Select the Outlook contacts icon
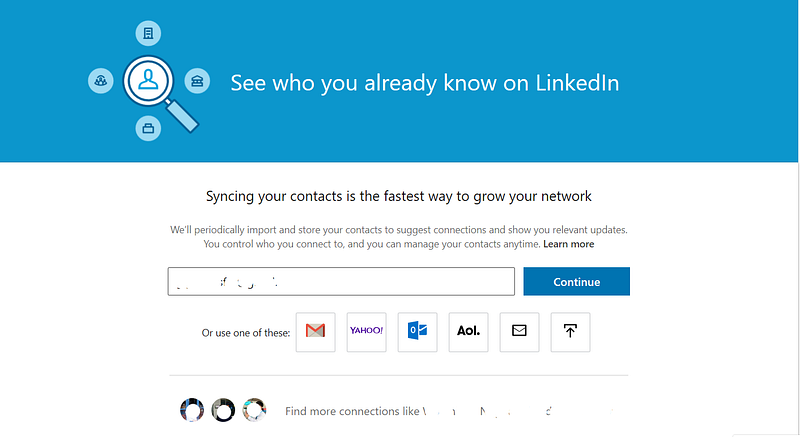 click(417, 332)
